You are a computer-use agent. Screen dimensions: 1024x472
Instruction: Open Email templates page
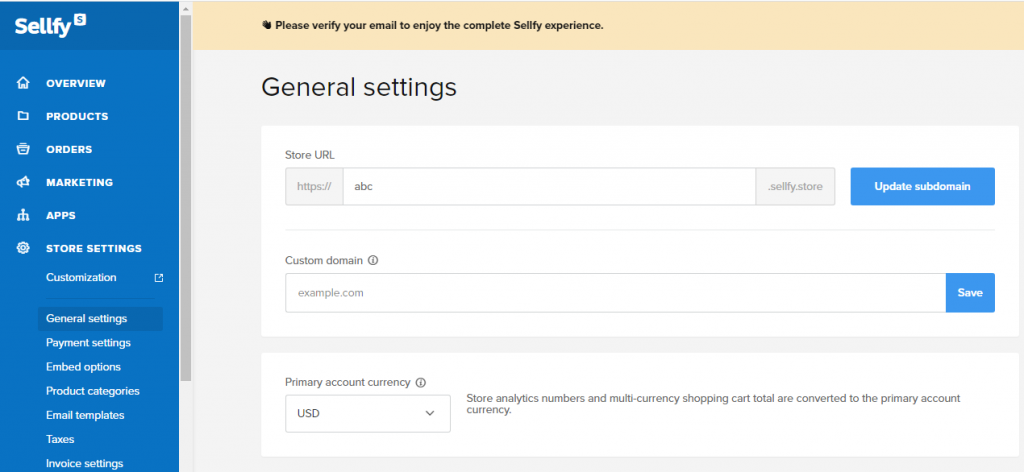click(x=85, y=415)
